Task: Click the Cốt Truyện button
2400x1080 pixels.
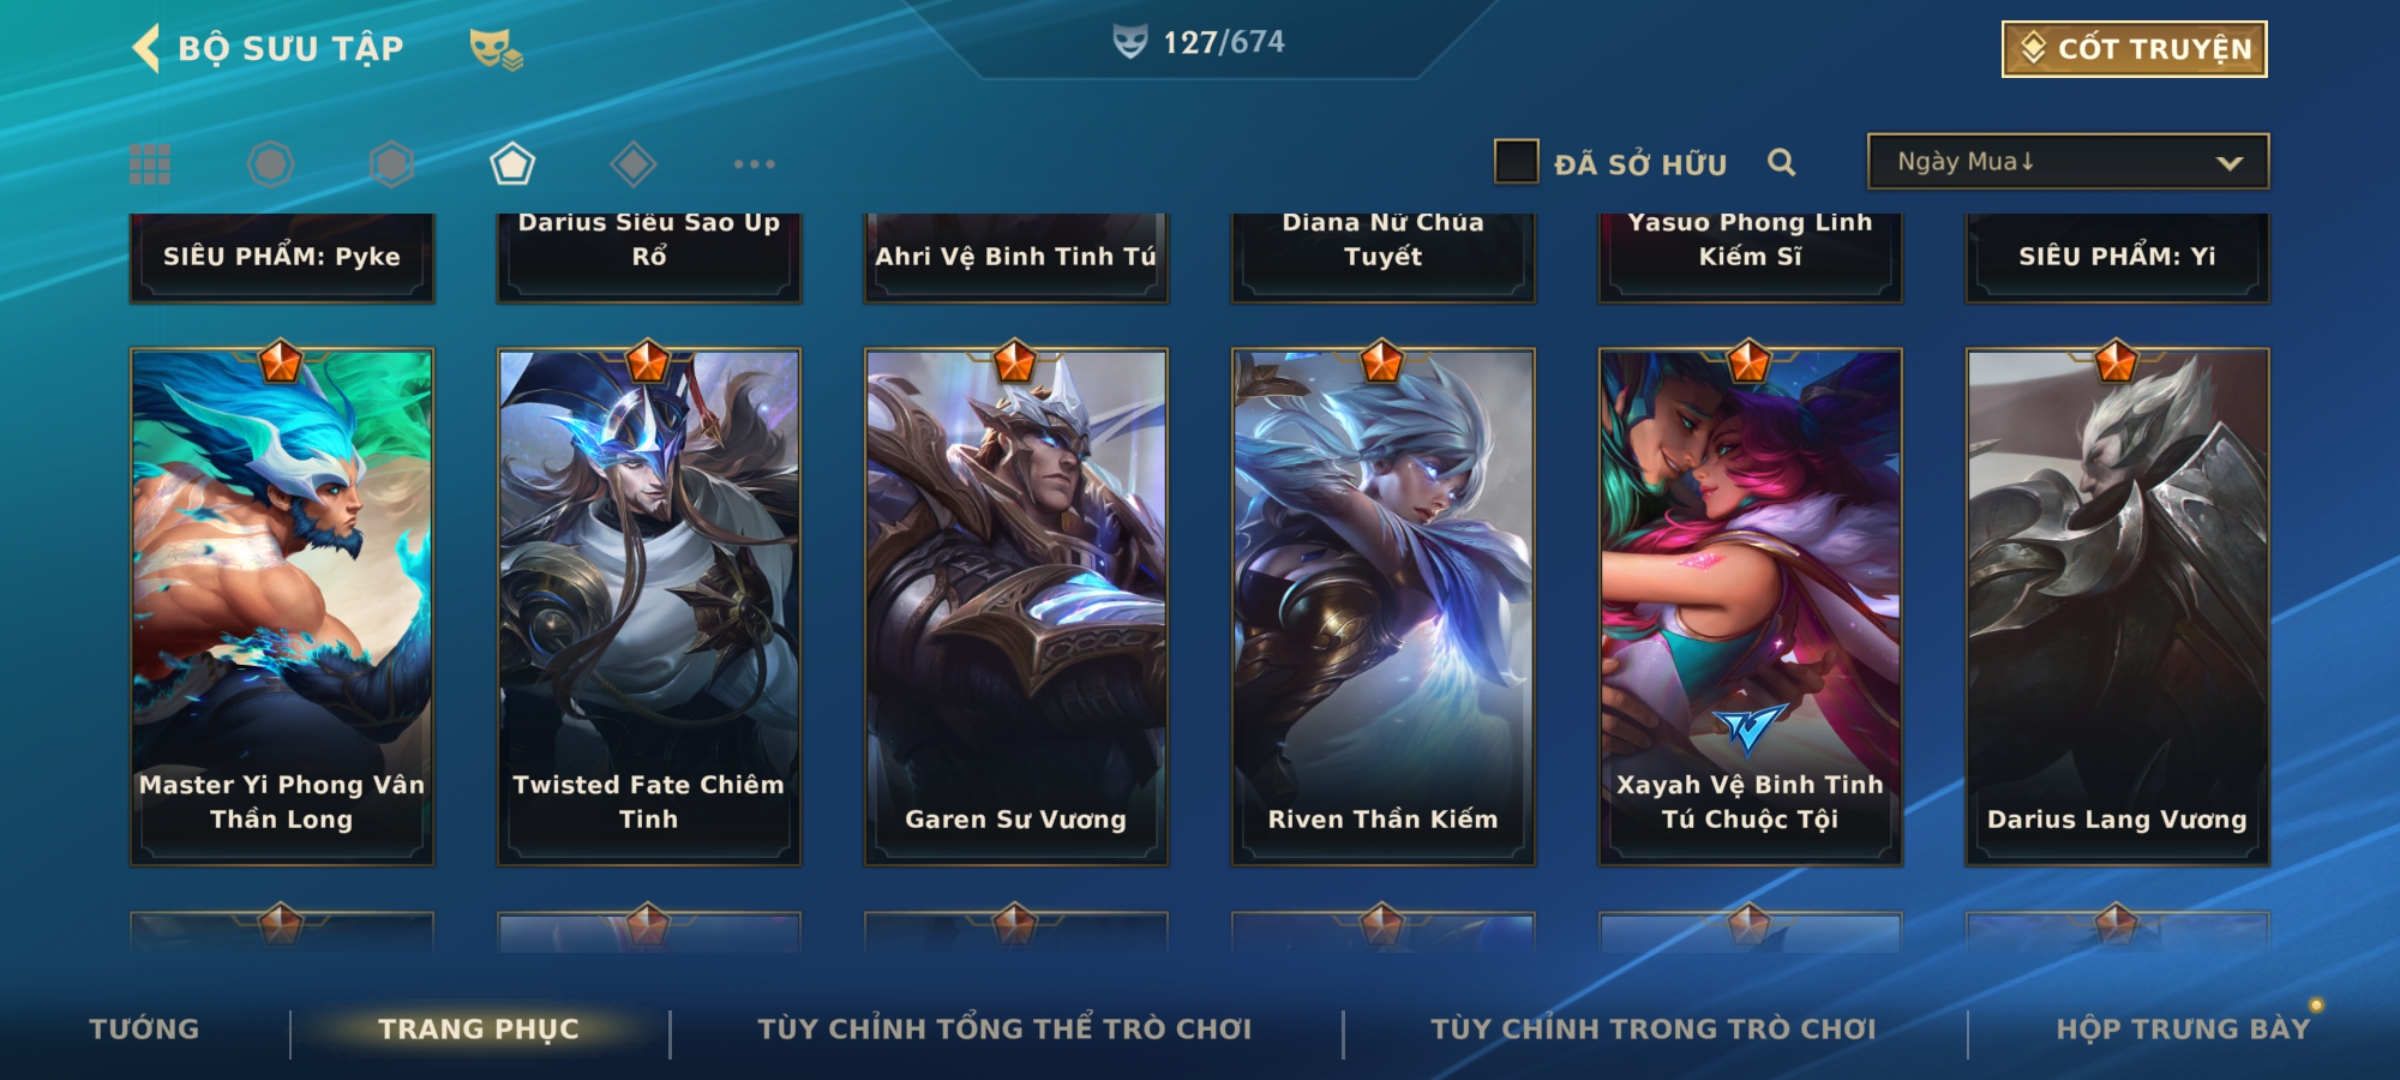Action: click(2134, 49)
